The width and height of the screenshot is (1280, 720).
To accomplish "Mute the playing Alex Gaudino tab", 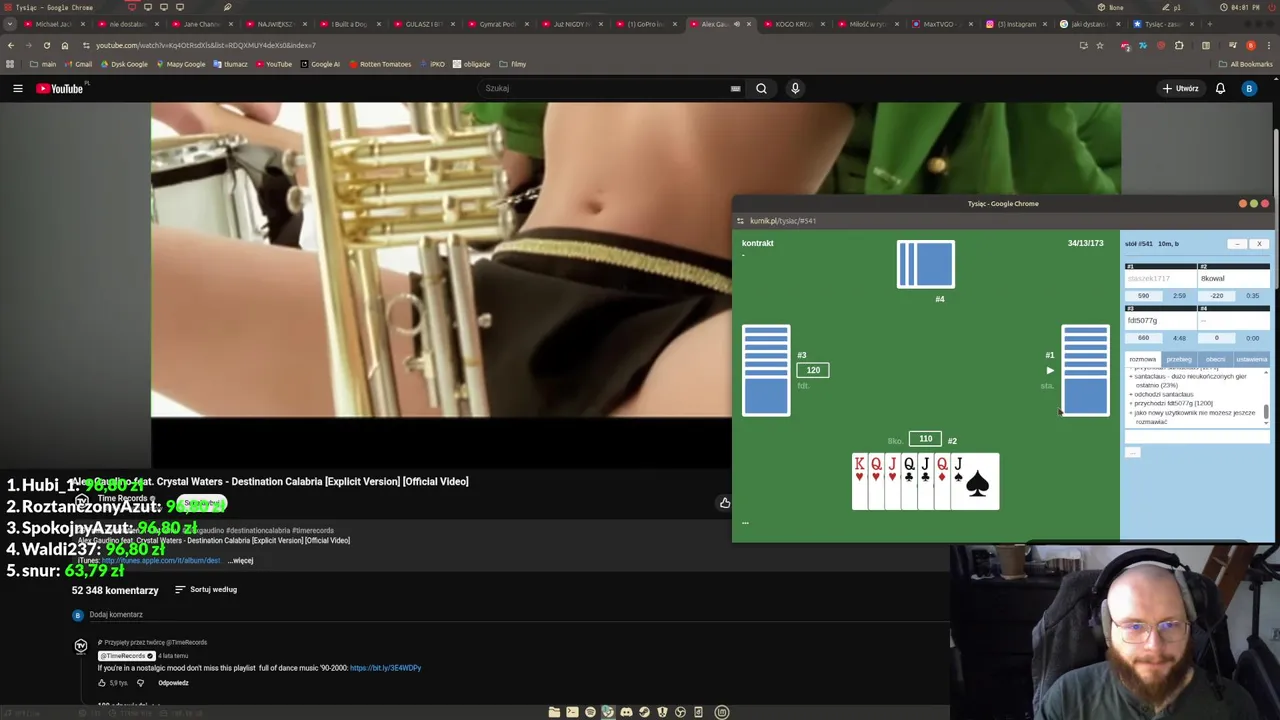I will tap(737, 24).
